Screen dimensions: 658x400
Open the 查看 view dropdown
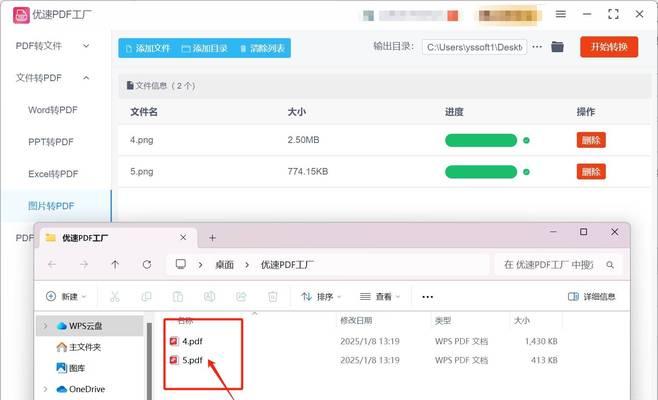coord(380,297)
